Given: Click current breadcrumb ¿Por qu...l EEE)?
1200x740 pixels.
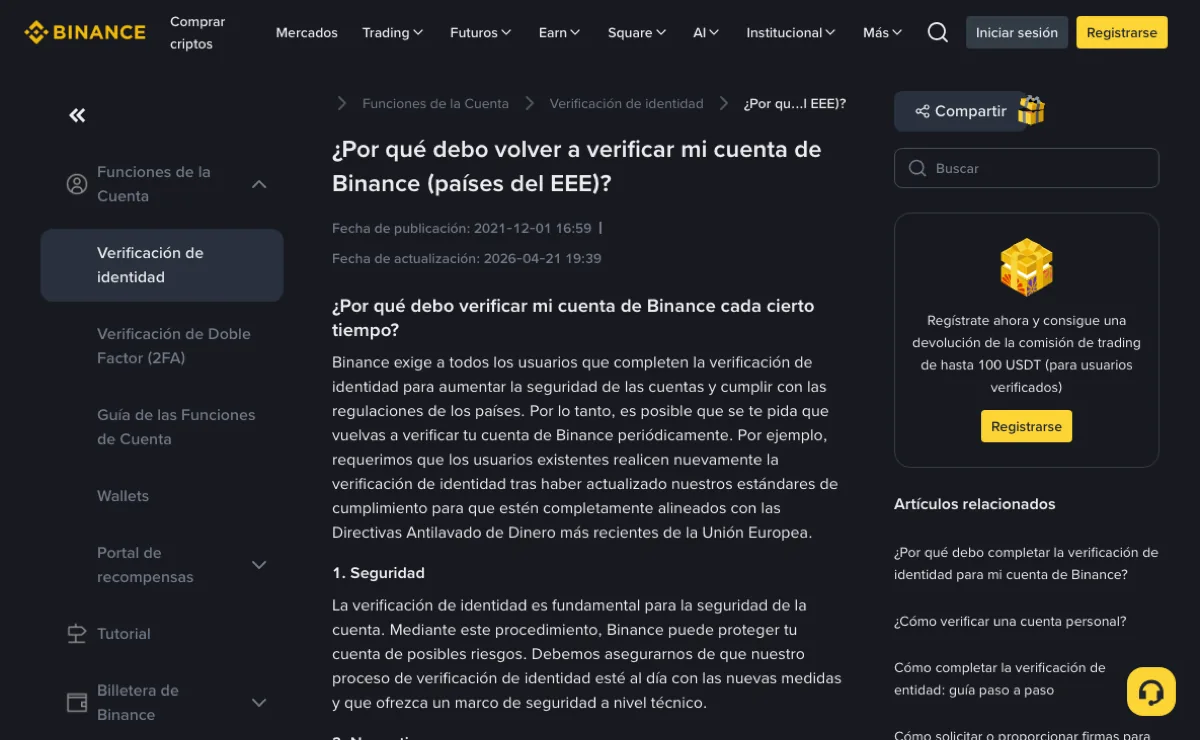Looking at the screenshot, I should coord(795,103).
